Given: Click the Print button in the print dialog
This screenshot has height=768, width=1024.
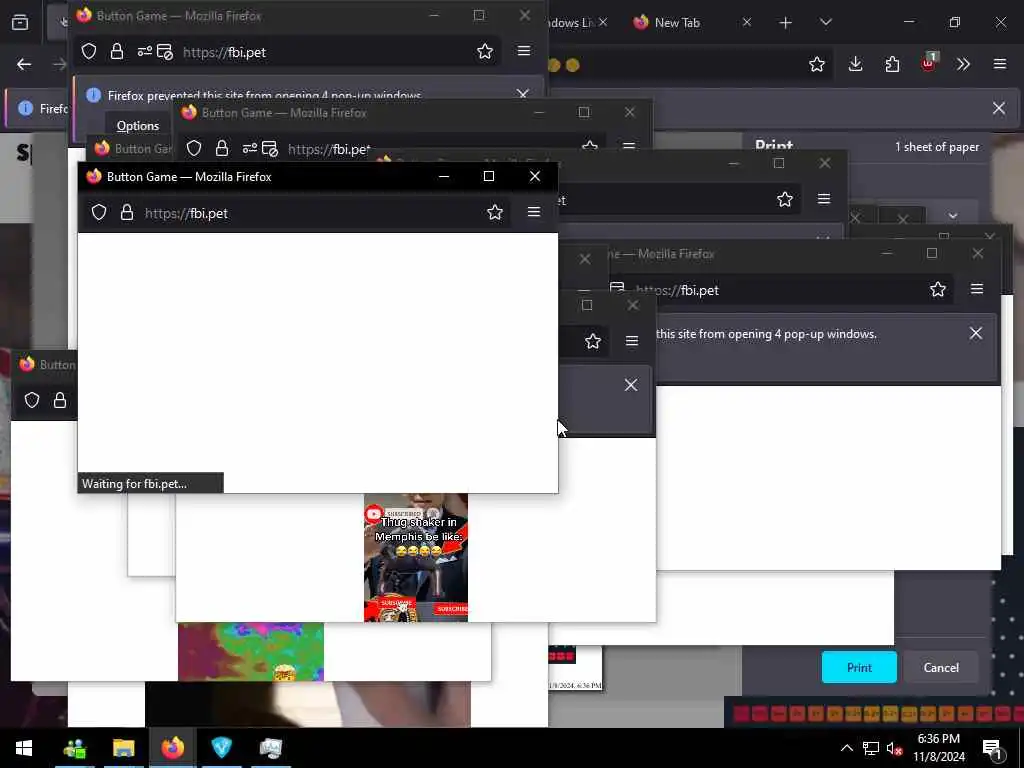Looking at the screenshot, I should click(x=859, y=667).
